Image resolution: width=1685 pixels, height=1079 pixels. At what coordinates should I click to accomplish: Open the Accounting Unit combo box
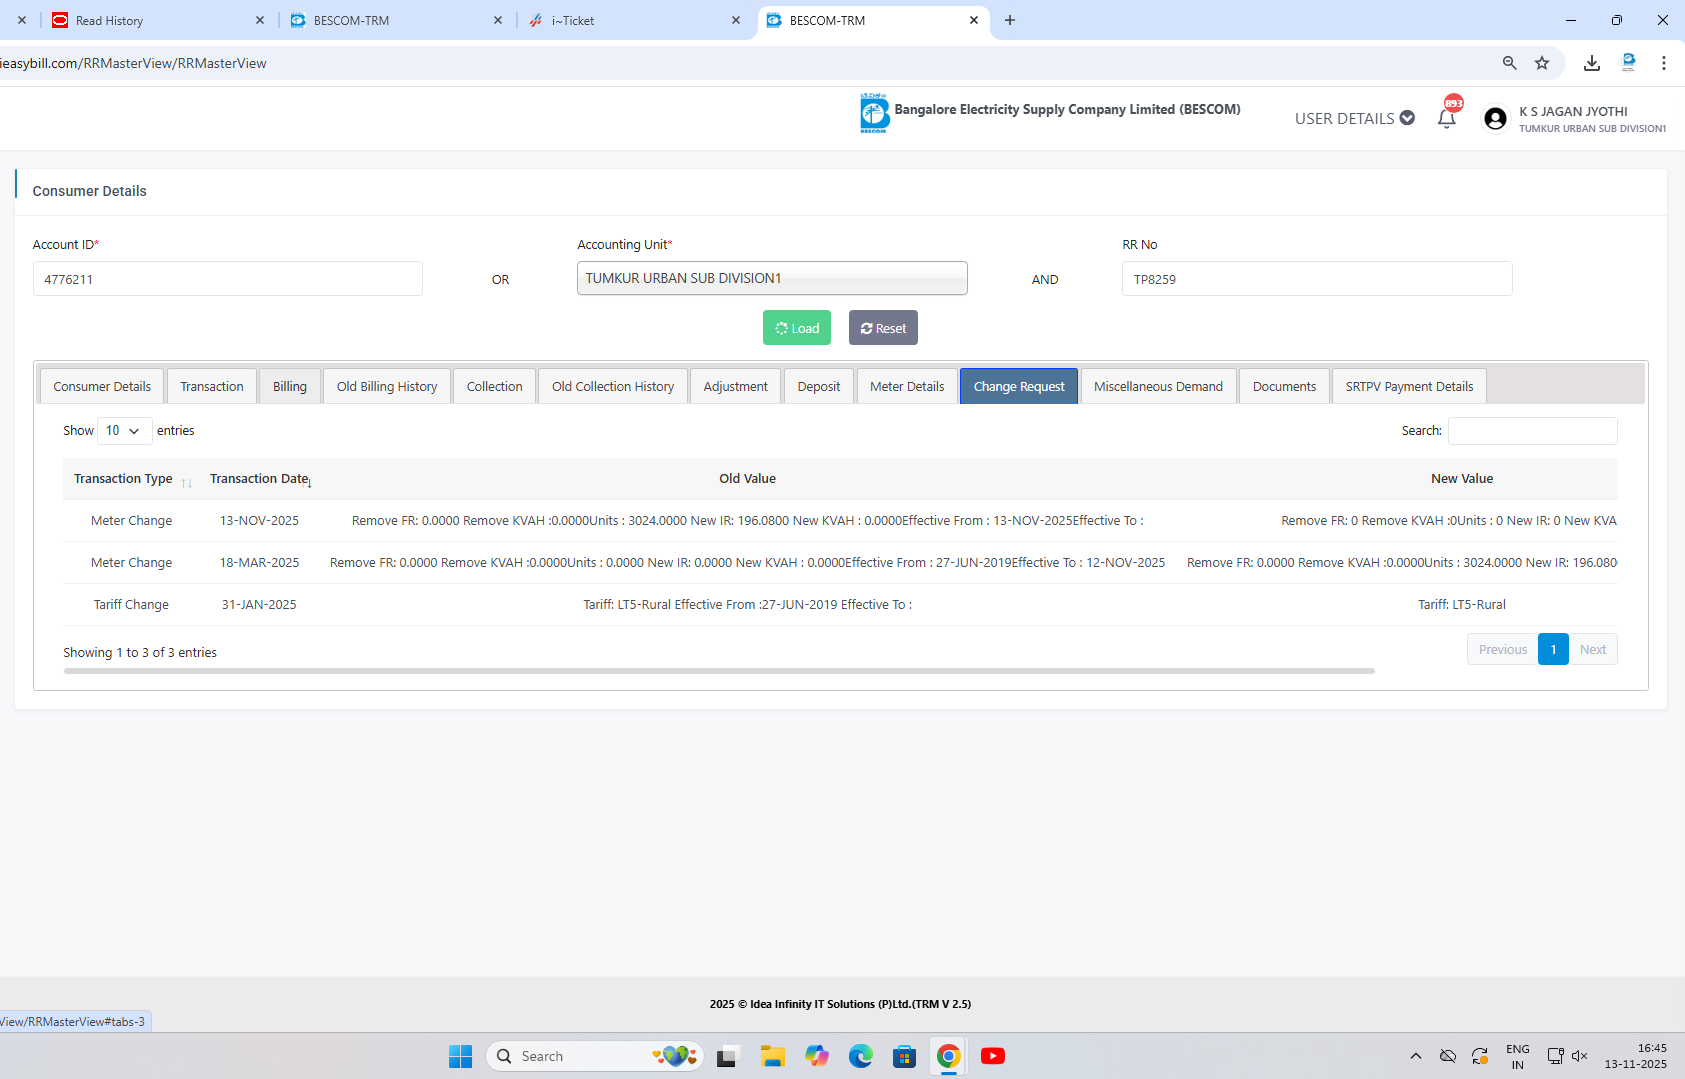(771, 278)
